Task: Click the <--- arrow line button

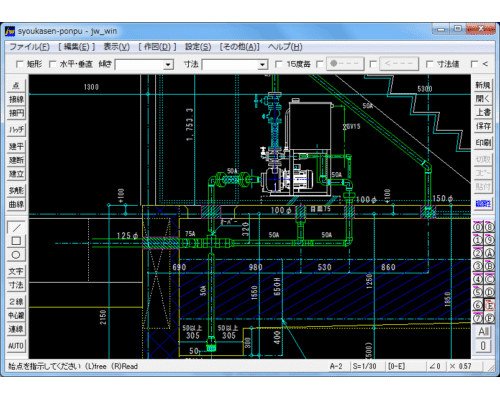Action: point(399,64)
